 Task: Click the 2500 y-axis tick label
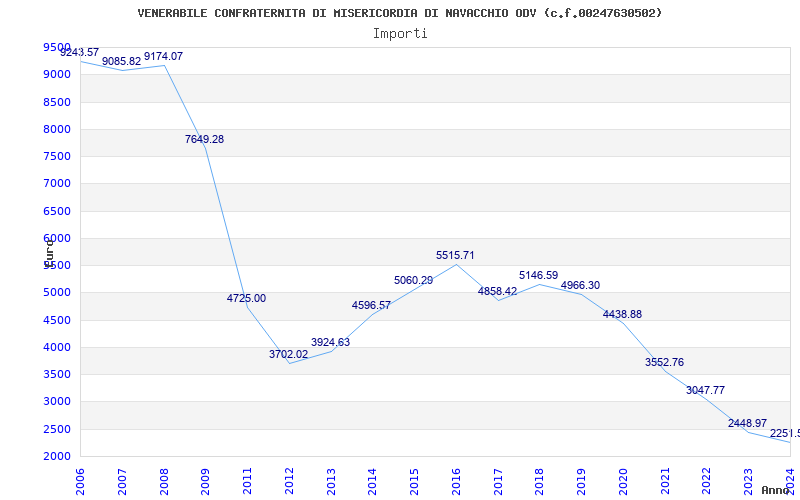pos(57,429)
